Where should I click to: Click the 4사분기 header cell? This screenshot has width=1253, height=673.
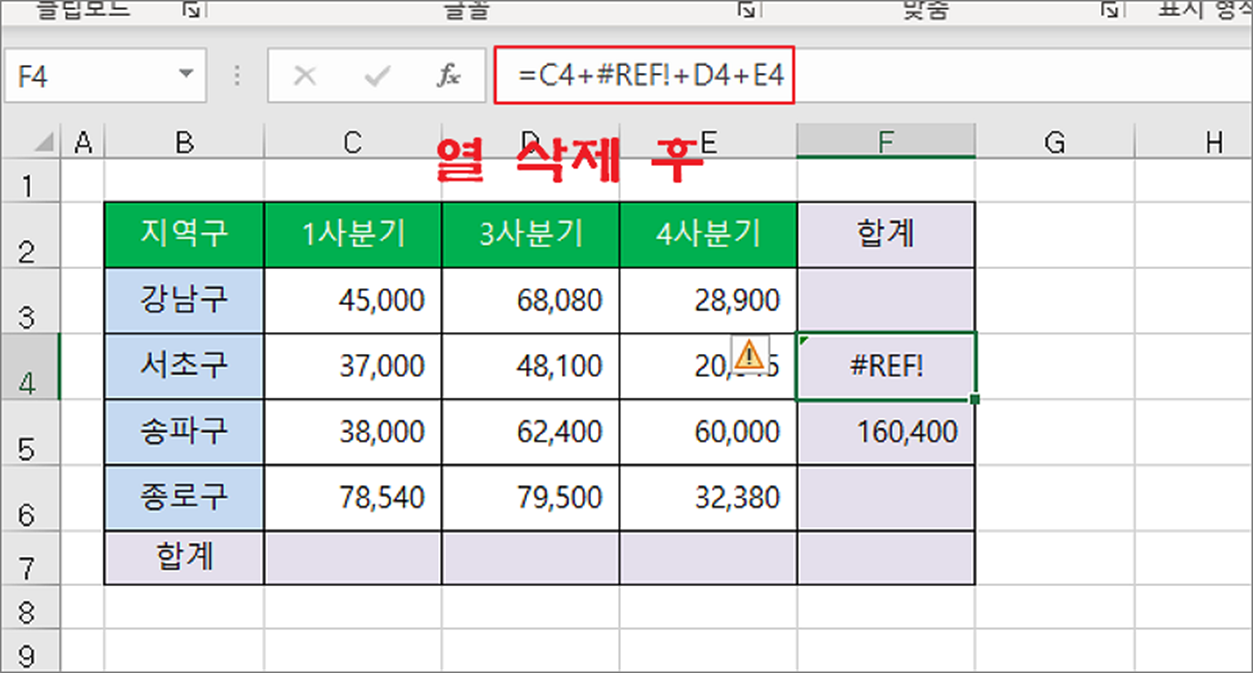[x=709, y=234]
